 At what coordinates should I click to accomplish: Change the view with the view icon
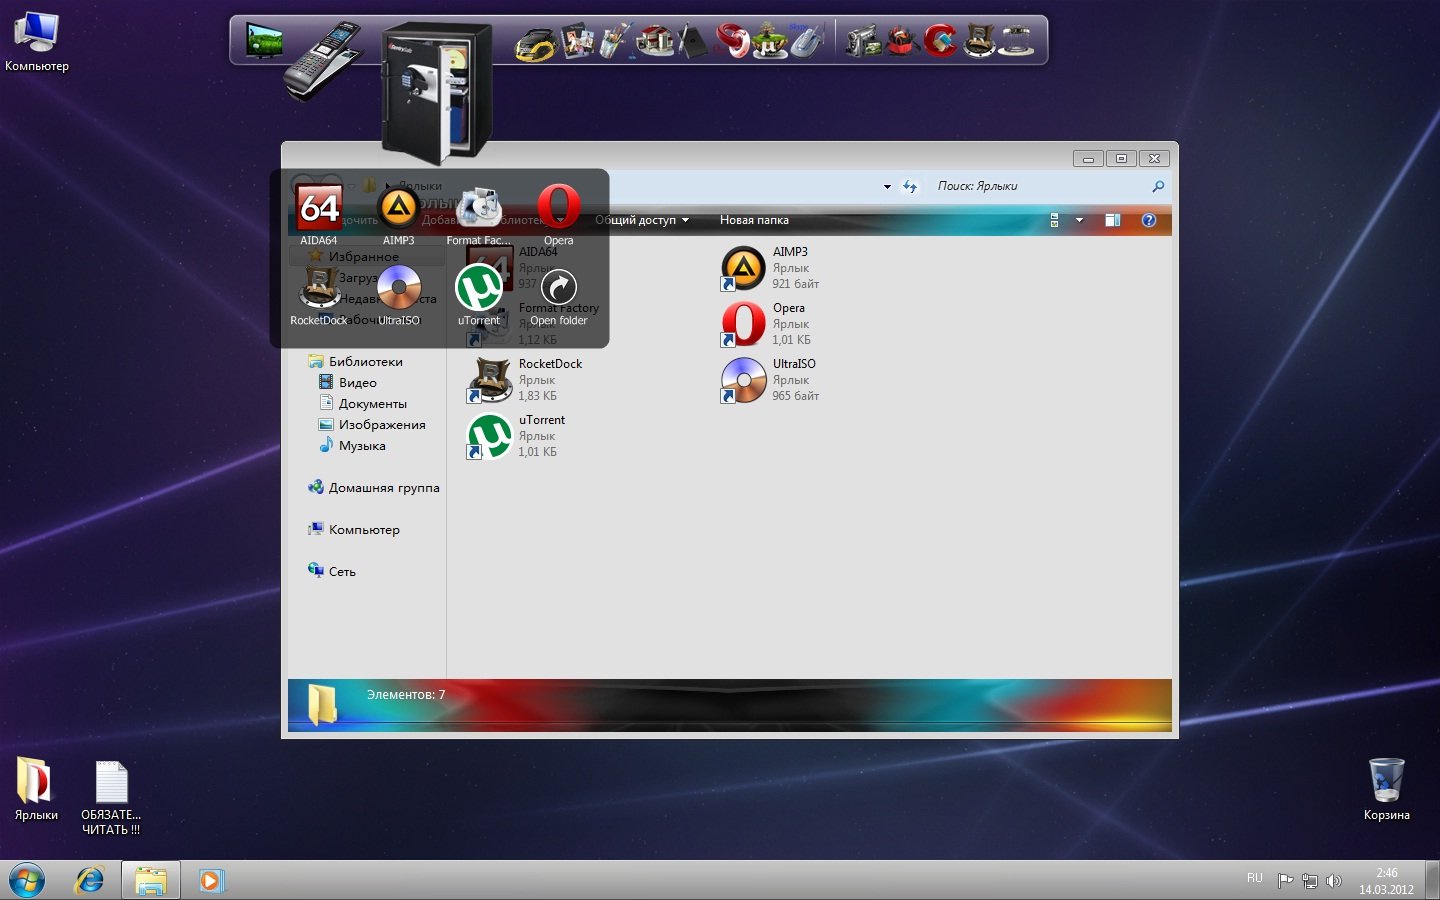(1054, 220)
